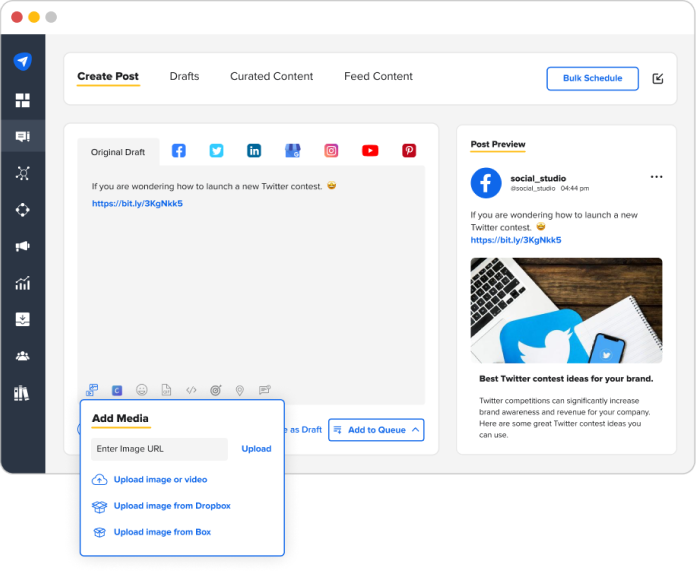The image size is (696, 574).
Task: Click the Enter Image URL field
Action: [x=159, y=449]
